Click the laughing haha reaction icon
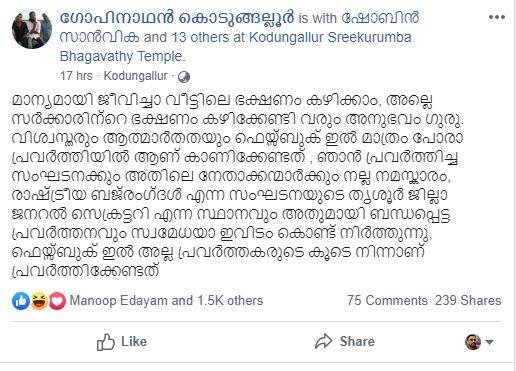Viewport: 516px width, 371px height. [39, 301]
